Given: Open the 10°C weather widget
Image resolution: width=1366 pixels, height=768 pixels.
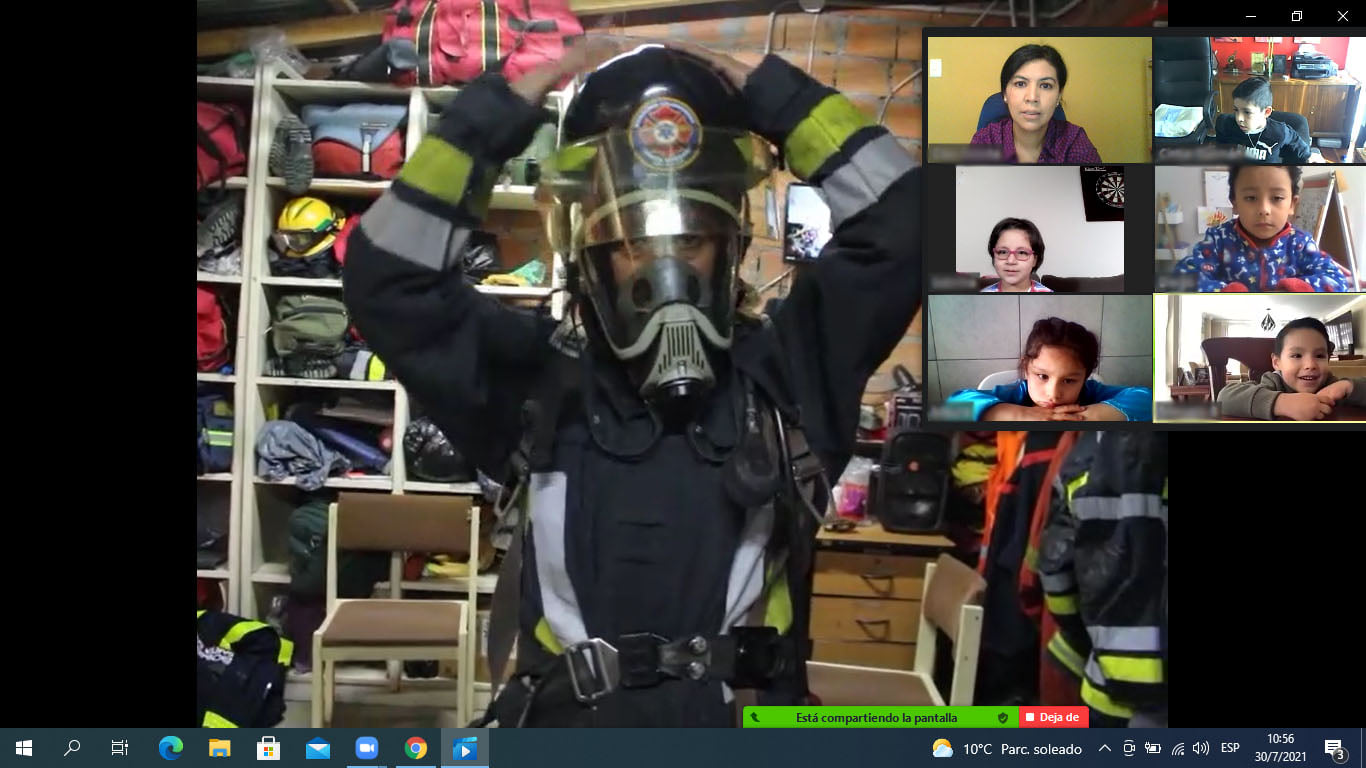Looking at the screenshot, I should (x=1006, y=749).
